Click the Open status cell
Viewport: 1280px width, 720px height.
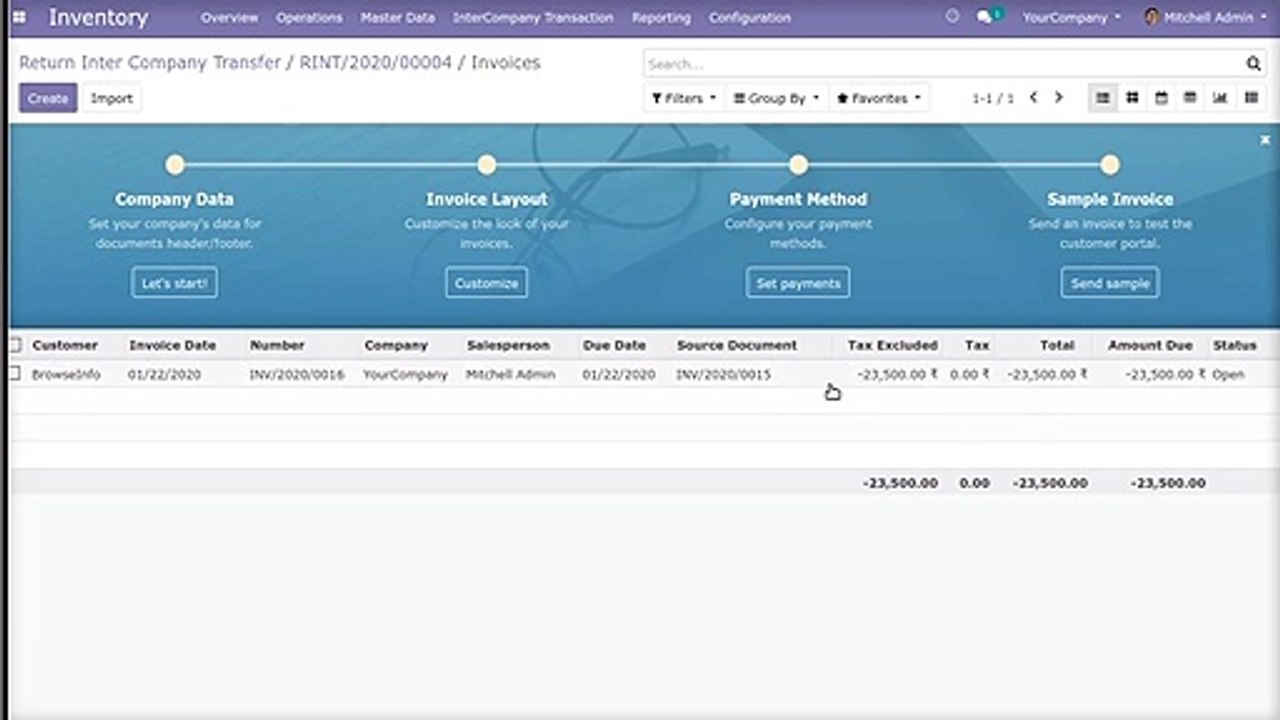pos(1229,374)
